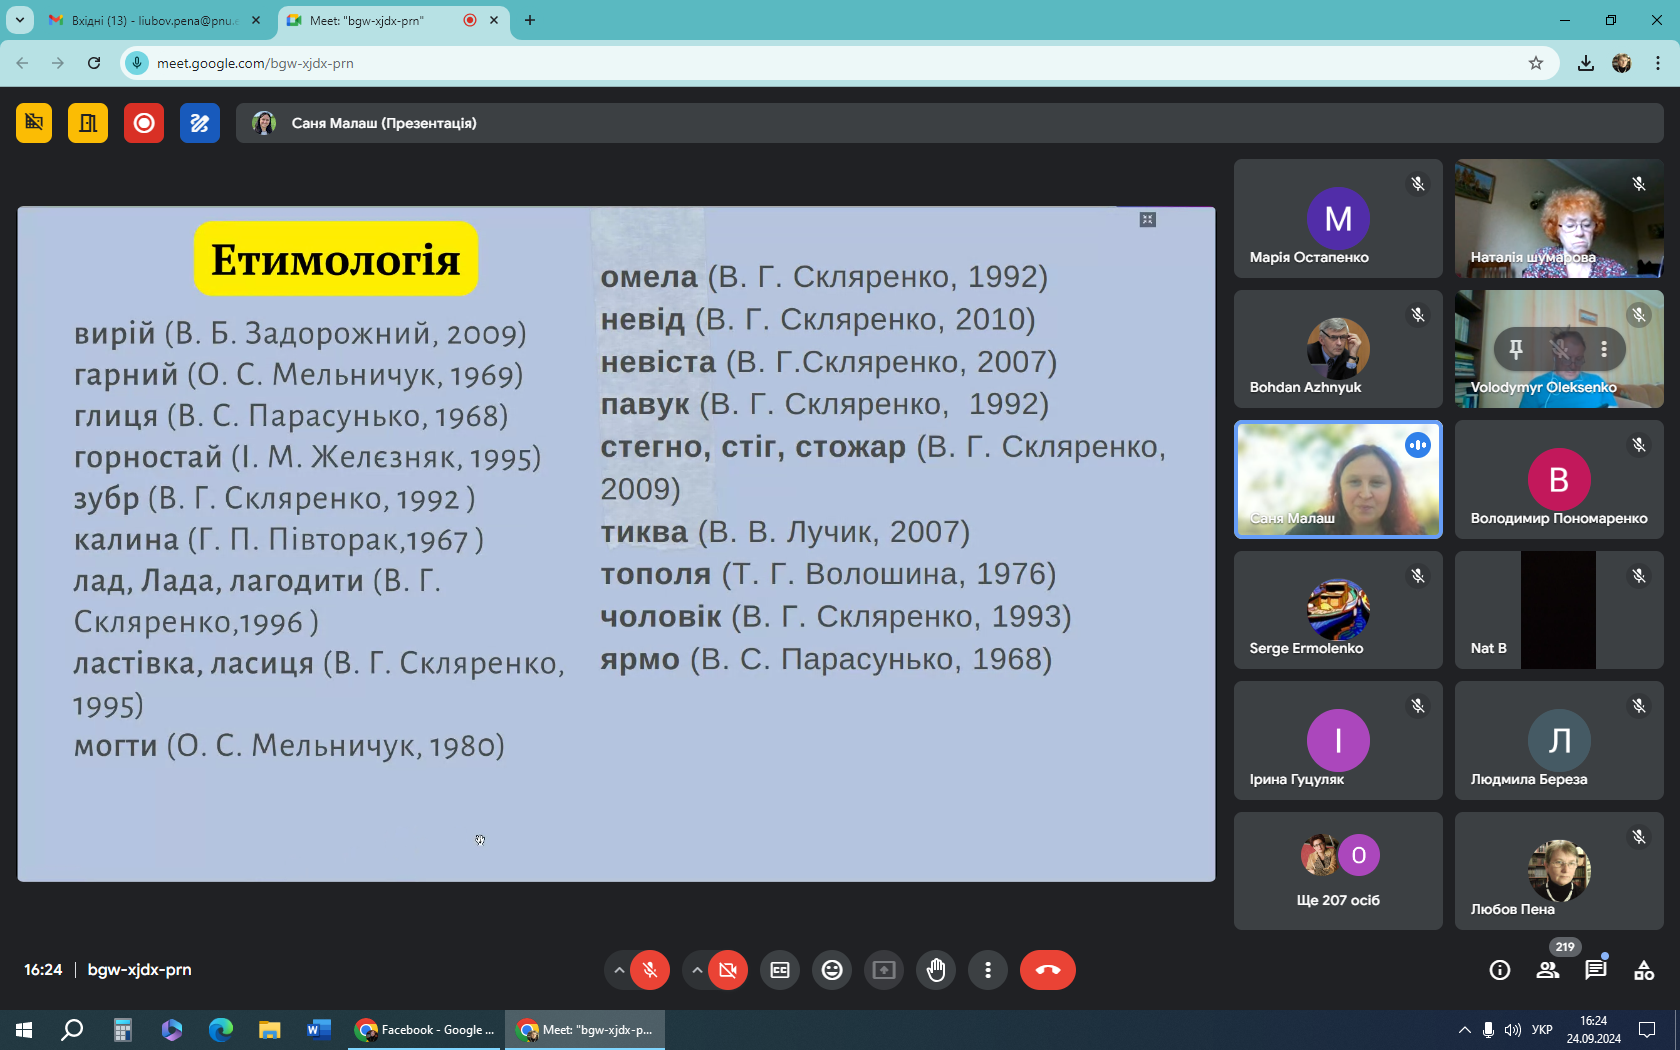Open more options three-dot menu
This screenshot has height=1050, width=1680.
coord(988,970)
